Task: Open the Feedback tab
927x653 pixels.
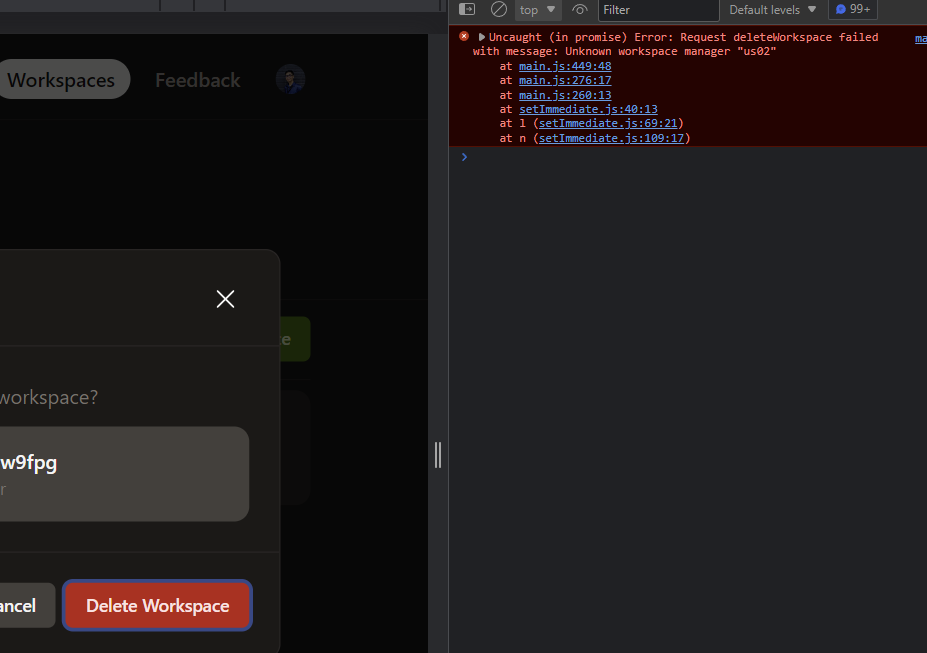Action: tap(197, 80)
